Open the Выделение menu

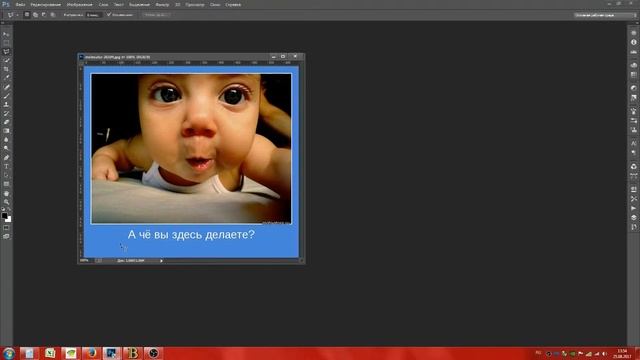point(139,4)
